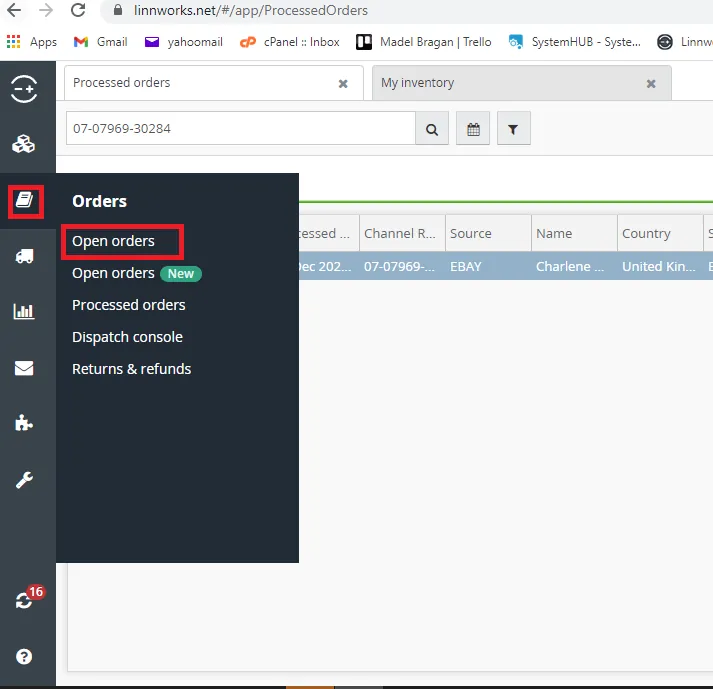Screen dimensions: 713x689
Task: Open the Help question mark icon
Action: (x=24, y=657)
